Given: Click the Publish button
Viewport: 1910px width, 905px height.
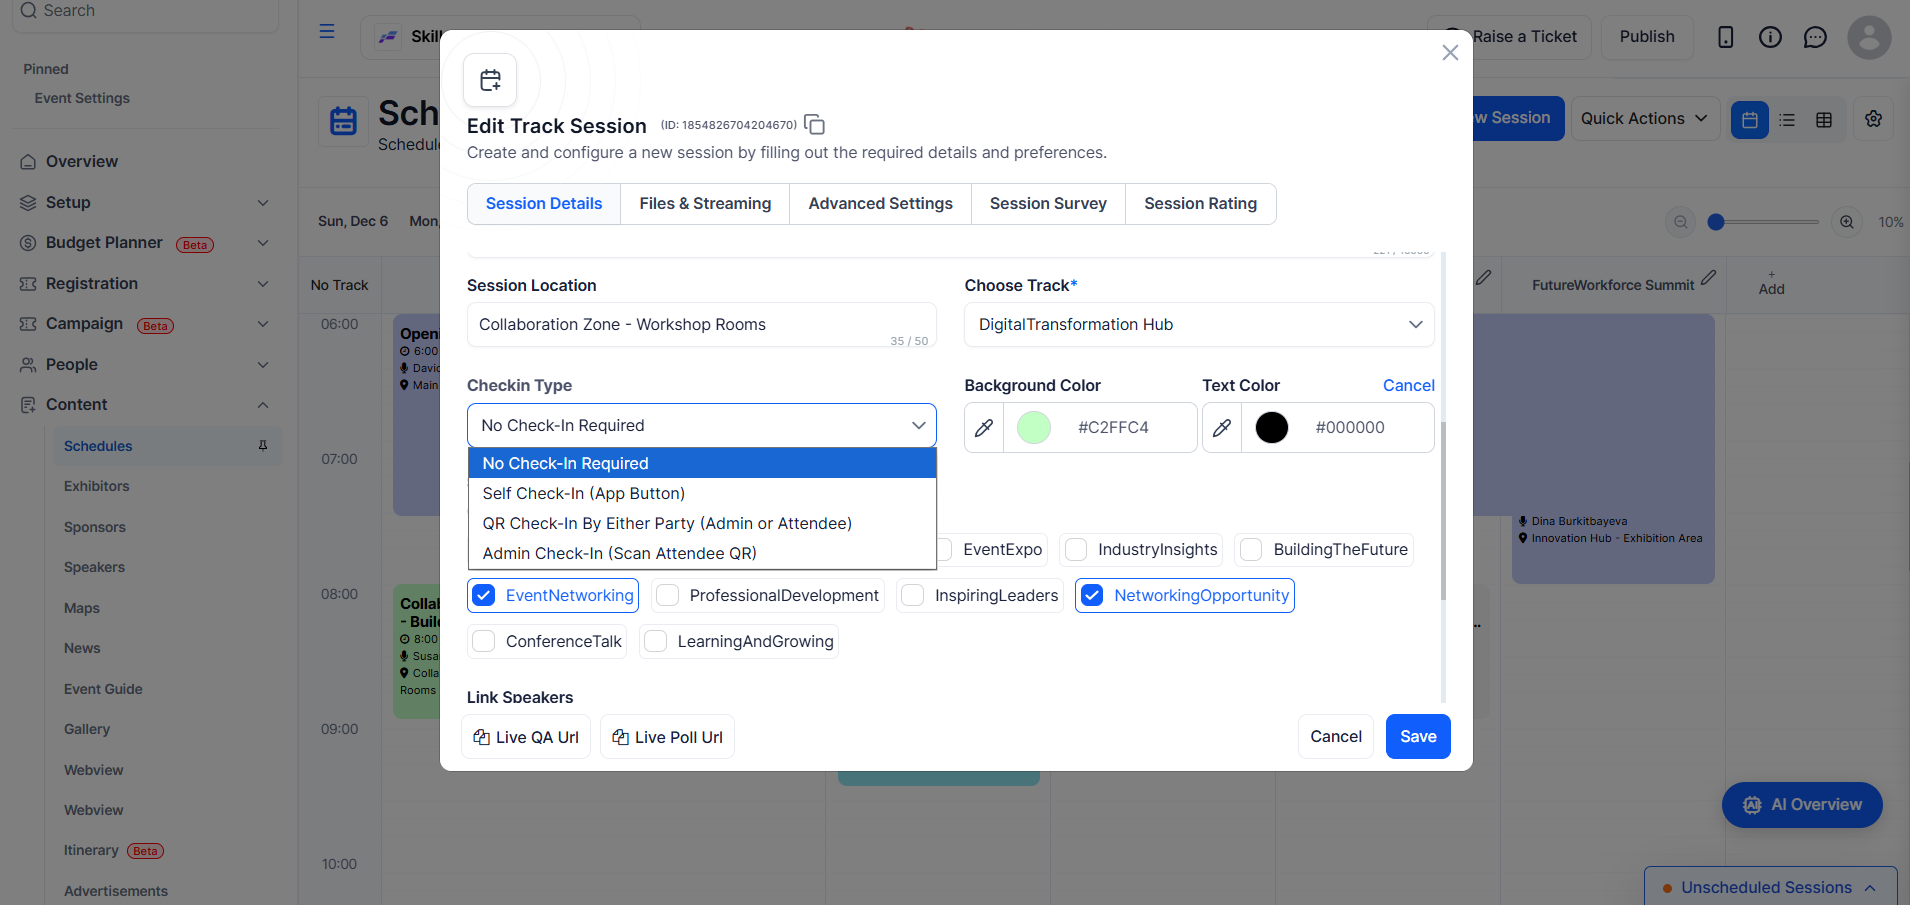Looking at the screenshot, I should coord(1647,37).
